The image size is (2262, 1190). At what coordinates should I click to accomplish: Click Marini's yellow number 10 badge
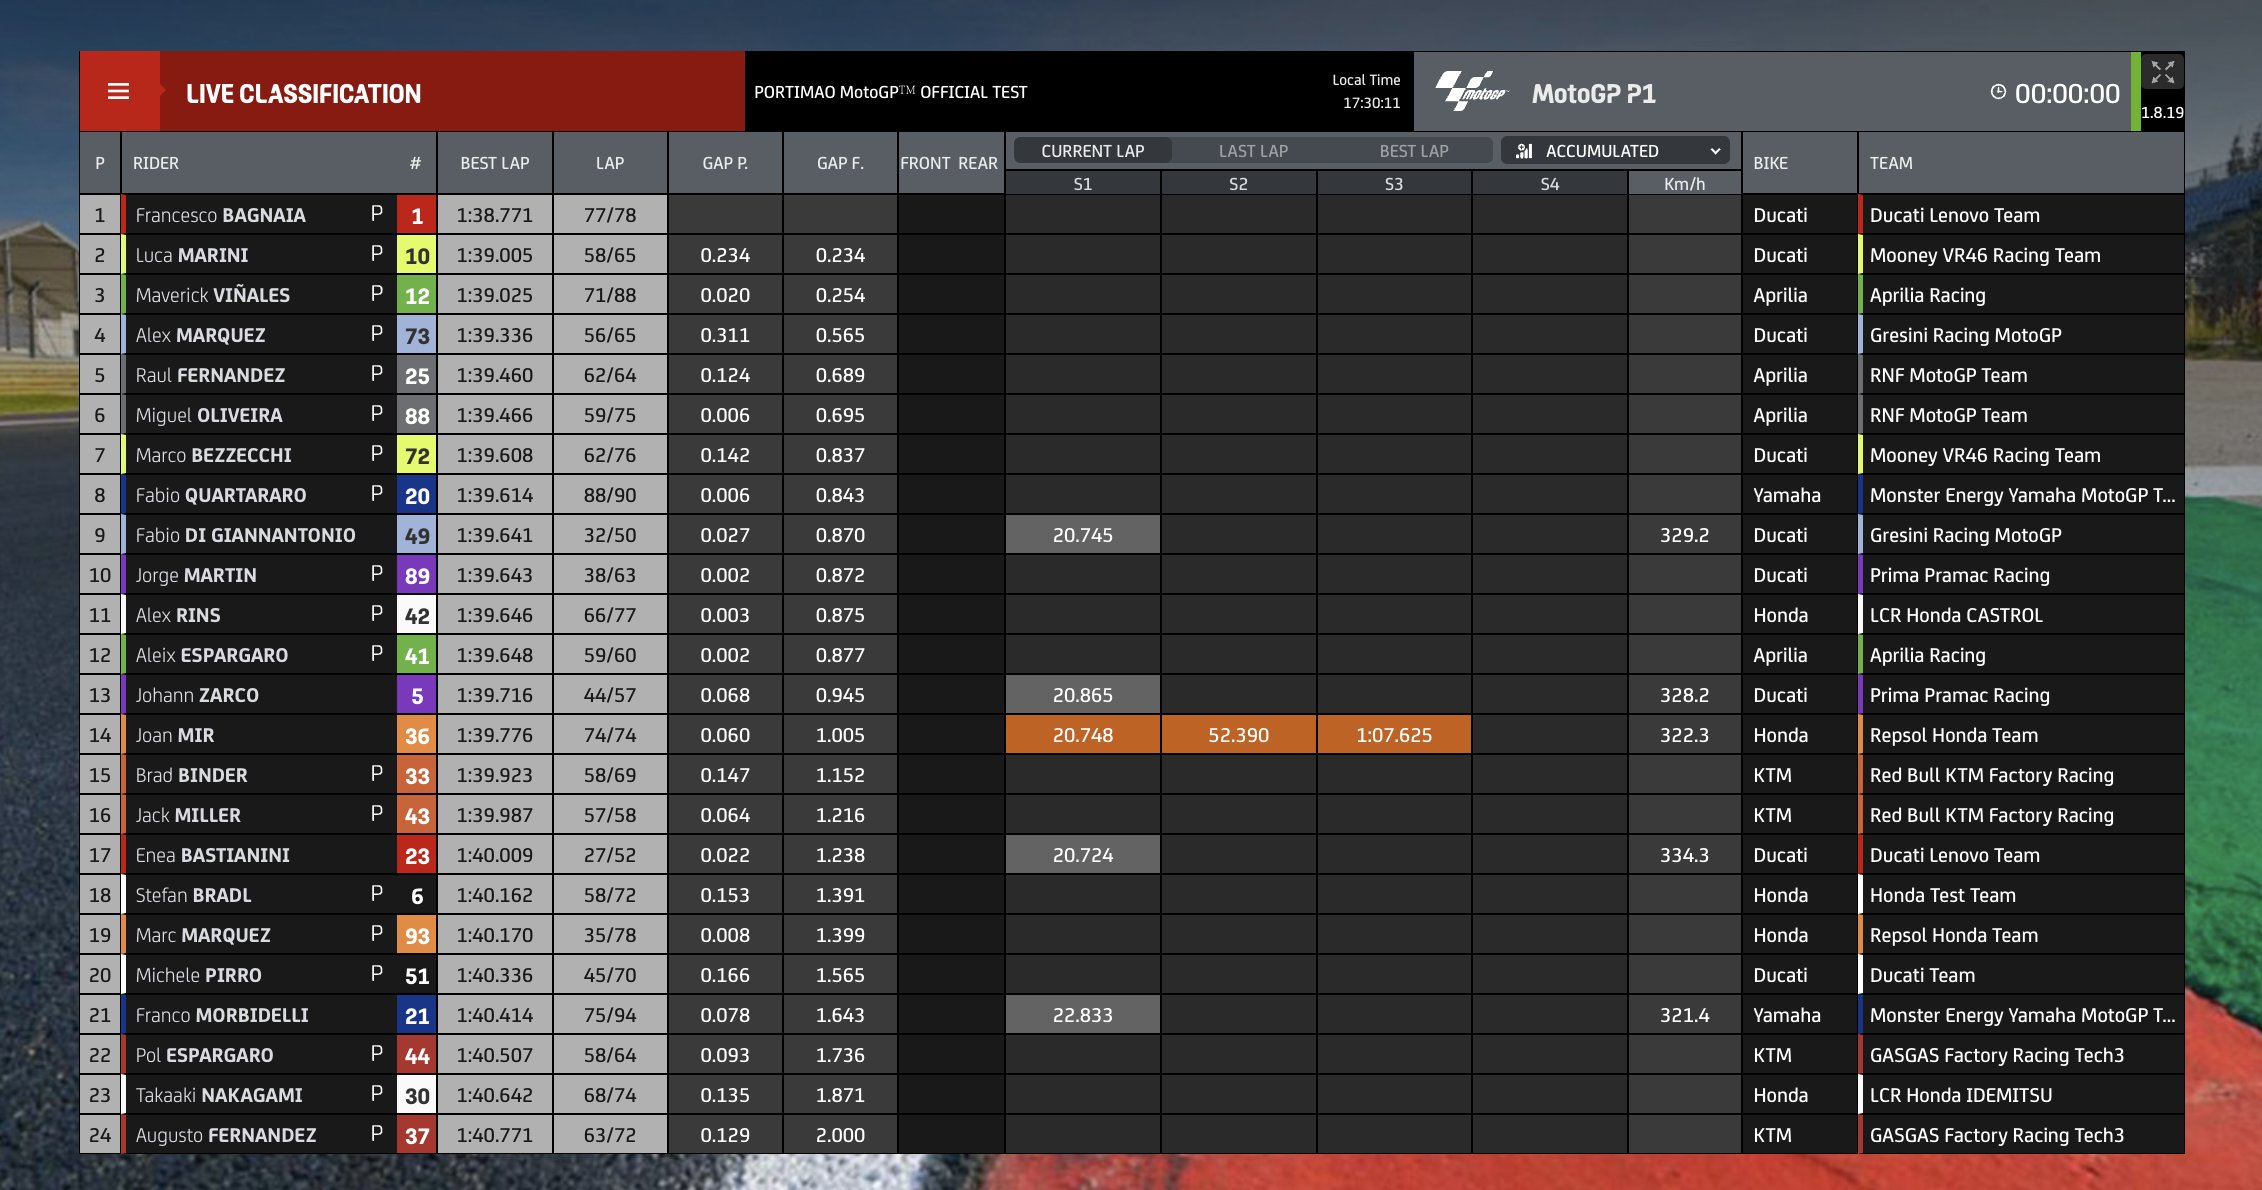pos(417,255)
